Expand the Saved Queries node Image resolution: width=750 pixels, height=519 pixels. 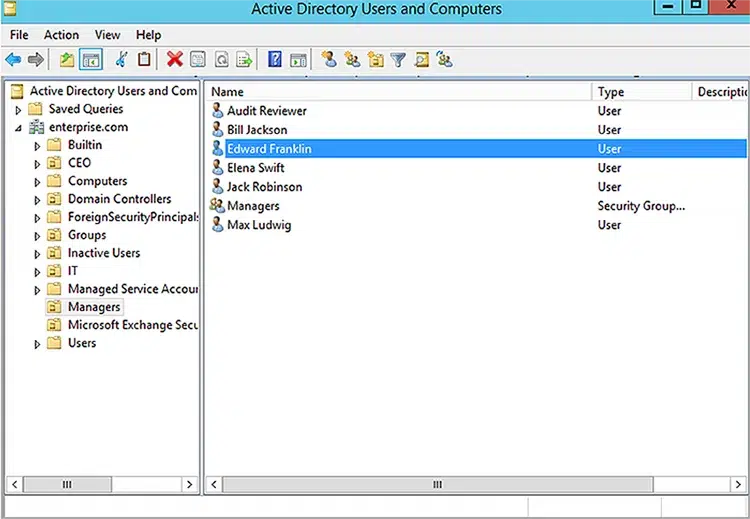[18, 110]
